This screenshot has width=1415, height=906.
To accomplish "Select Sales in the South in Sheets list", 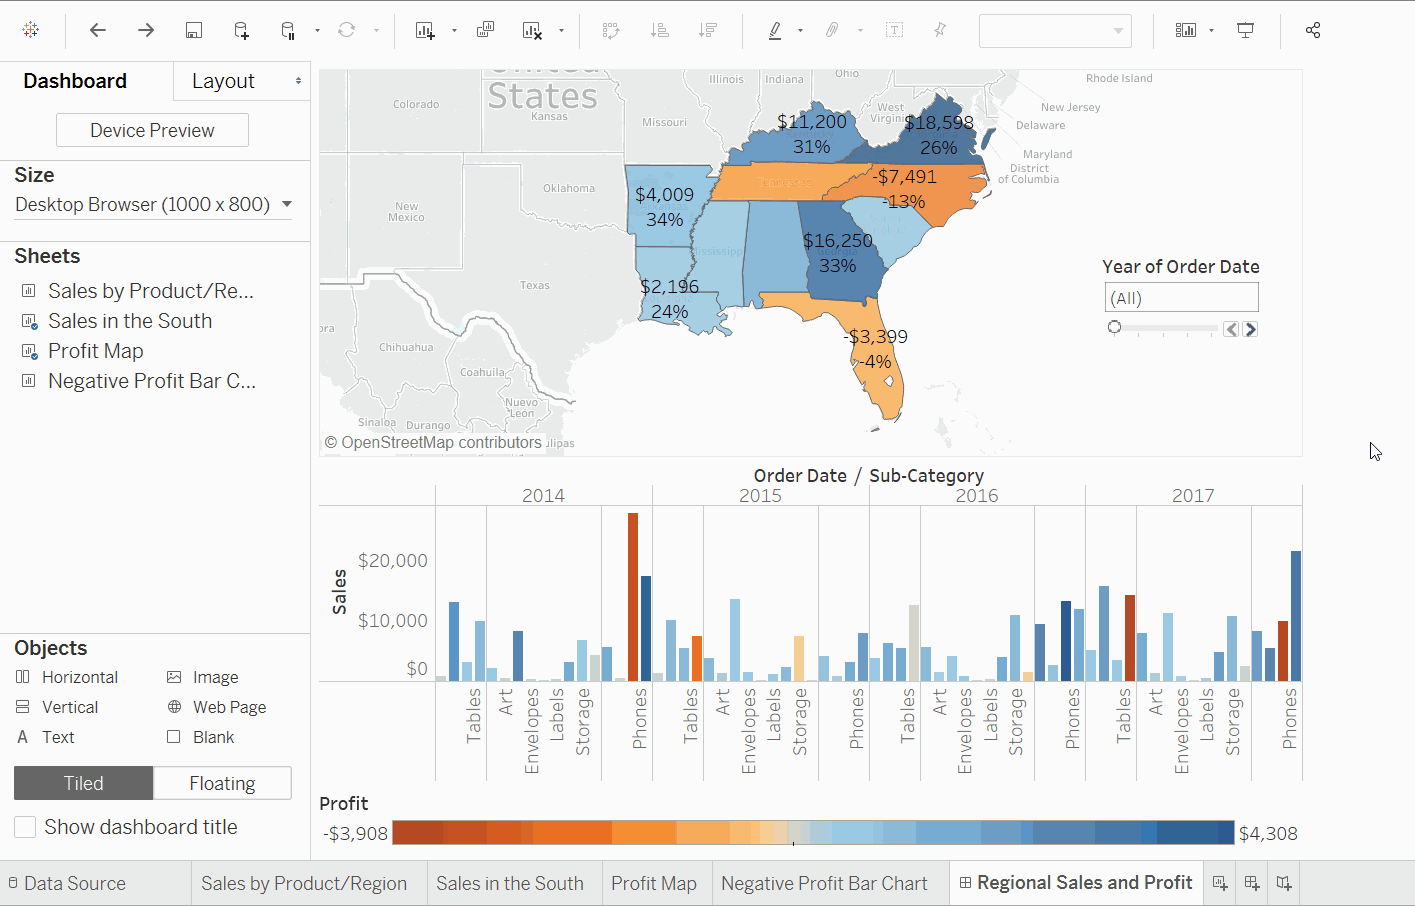I will (130, 321).
